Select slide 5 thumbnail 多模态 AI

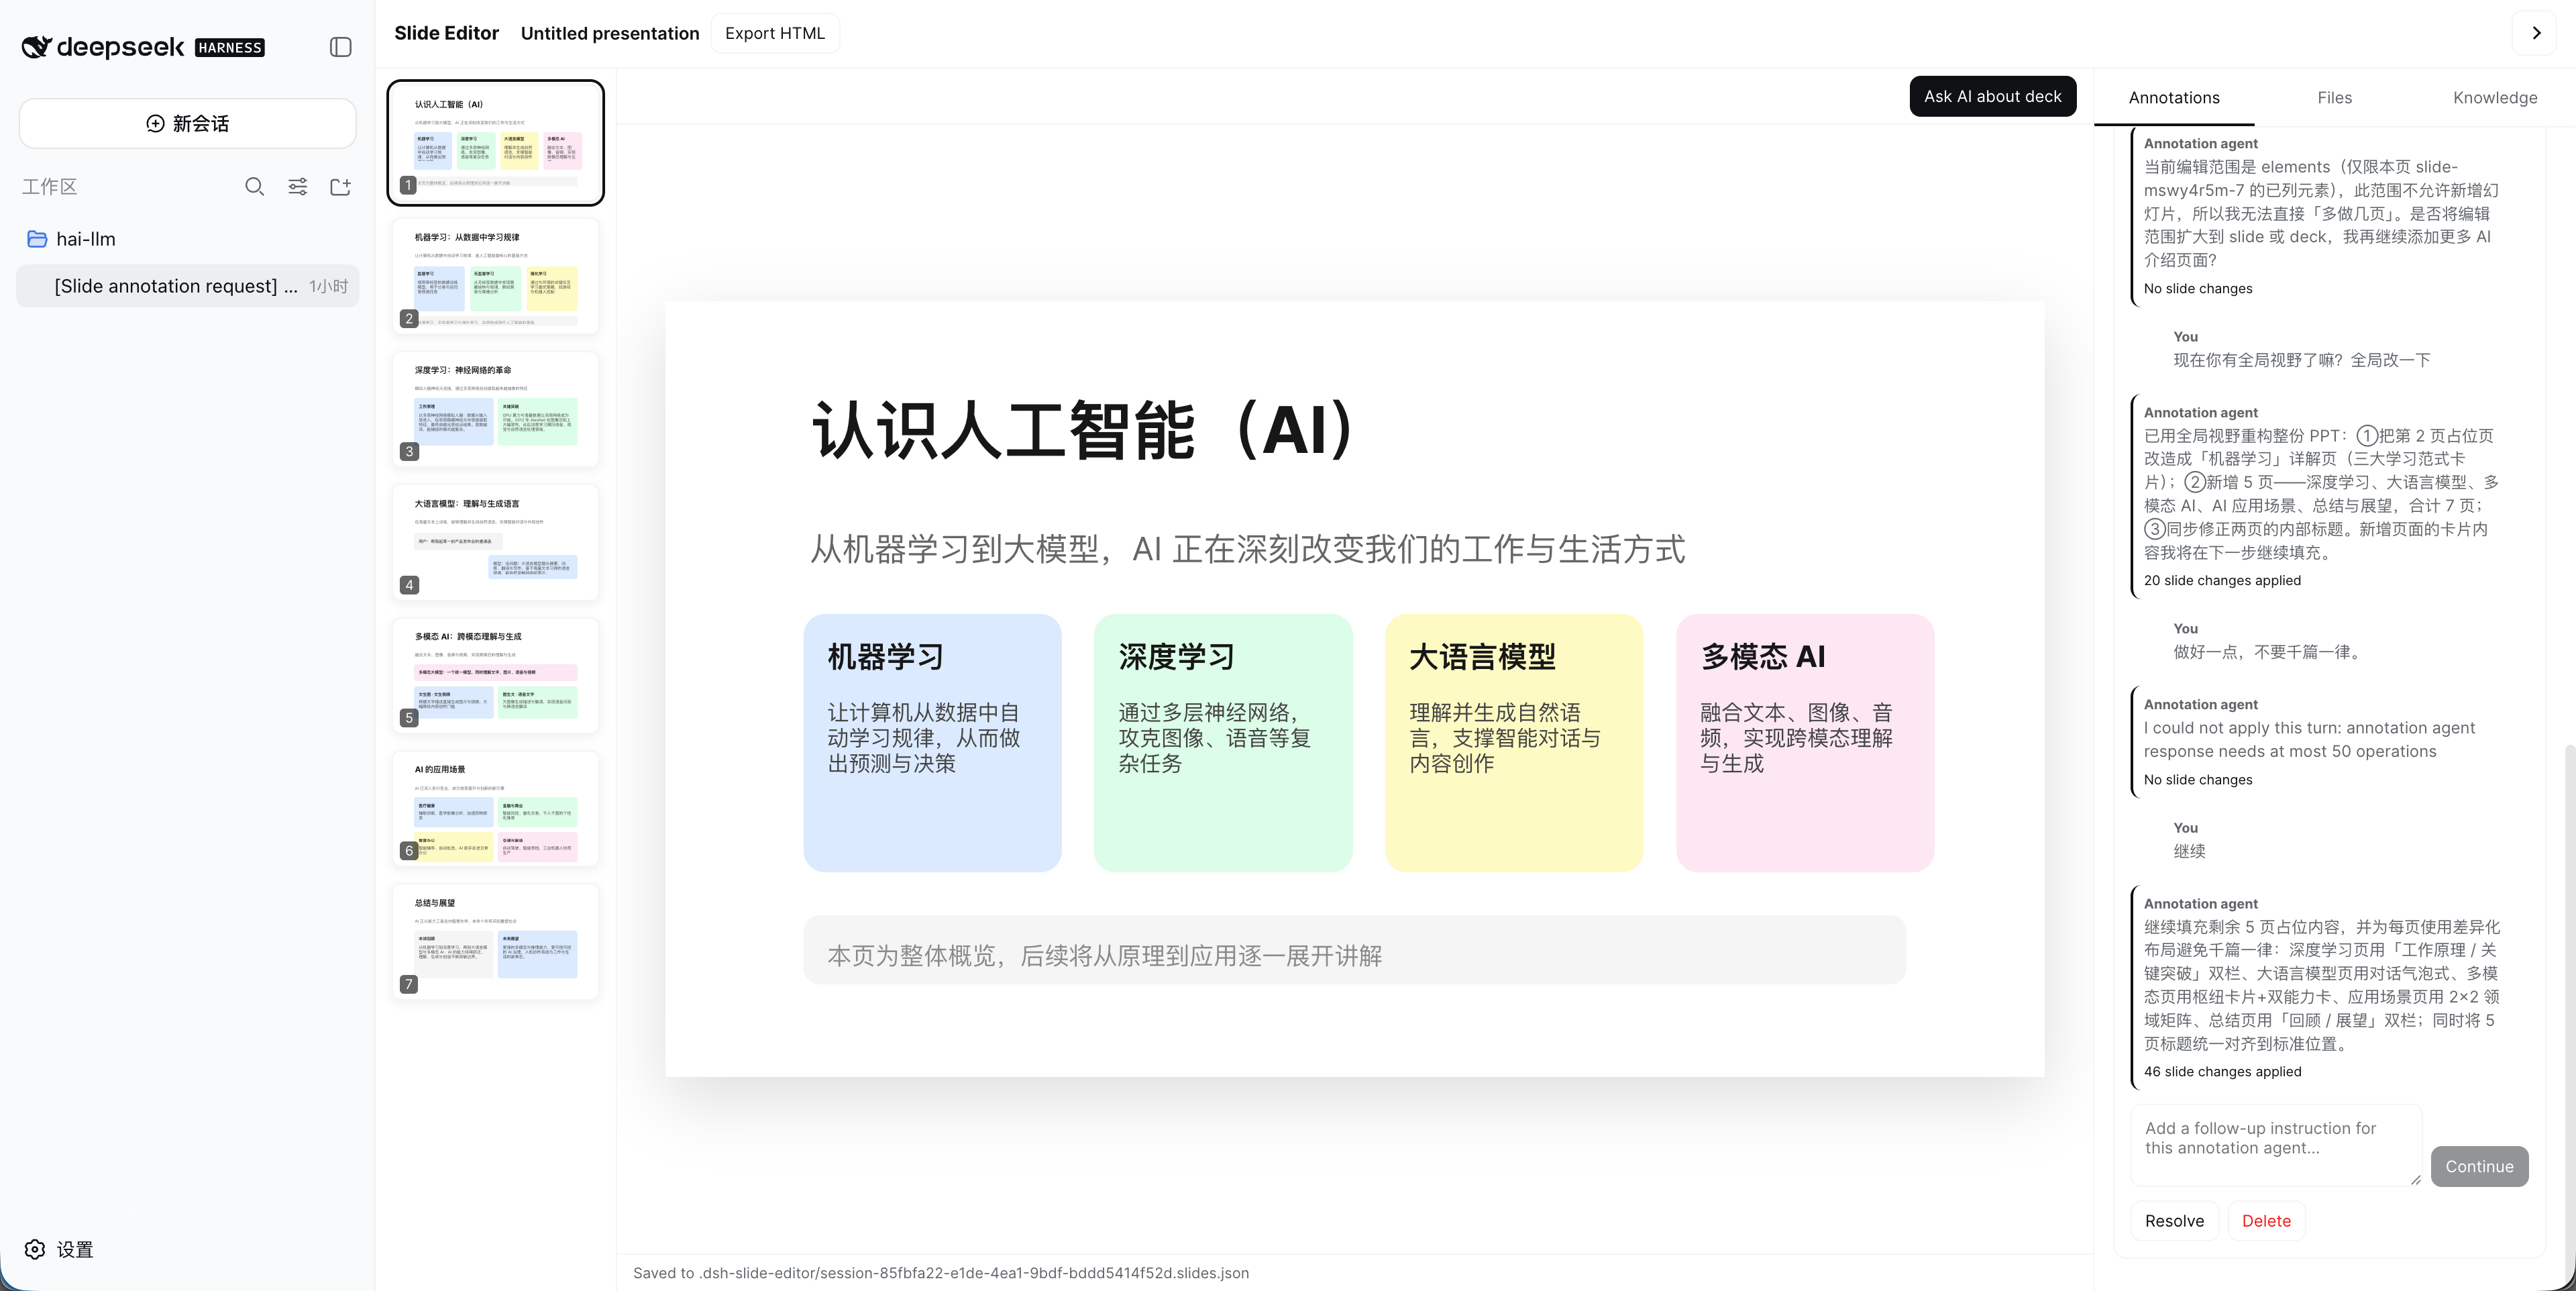click(496, 675)
